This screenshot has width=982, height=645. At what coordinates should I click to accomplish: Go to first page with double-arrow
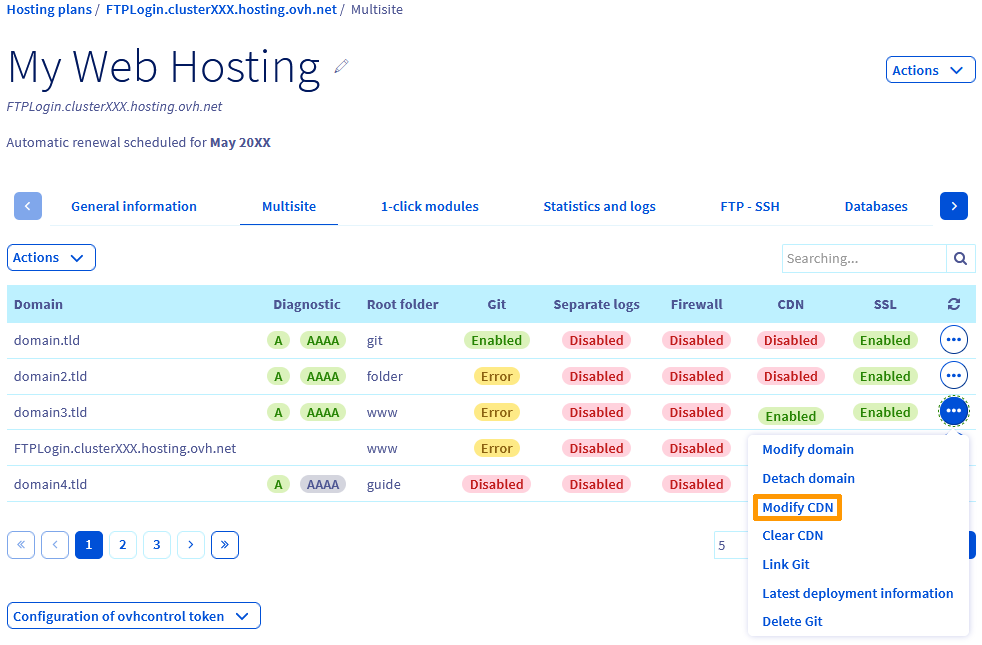[x=21, y=545]
